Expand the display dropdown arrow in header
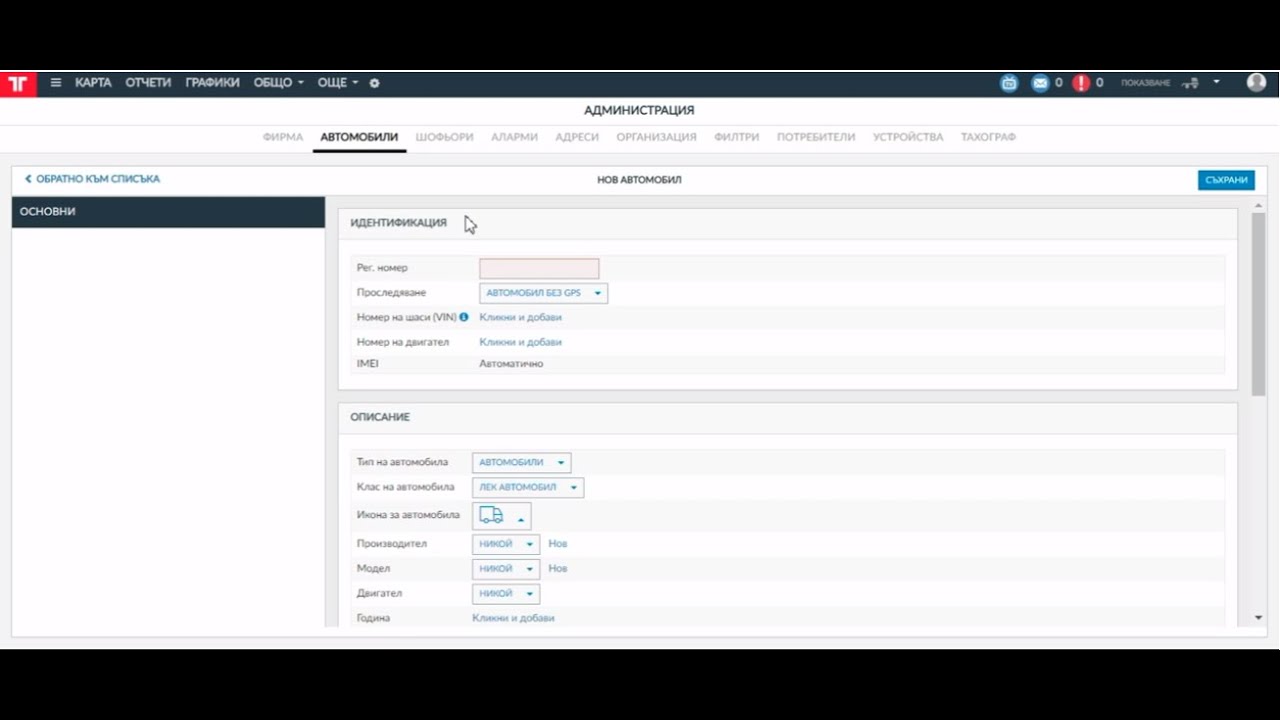Viewport: 1280px width, 720px height. (1216, 82)
